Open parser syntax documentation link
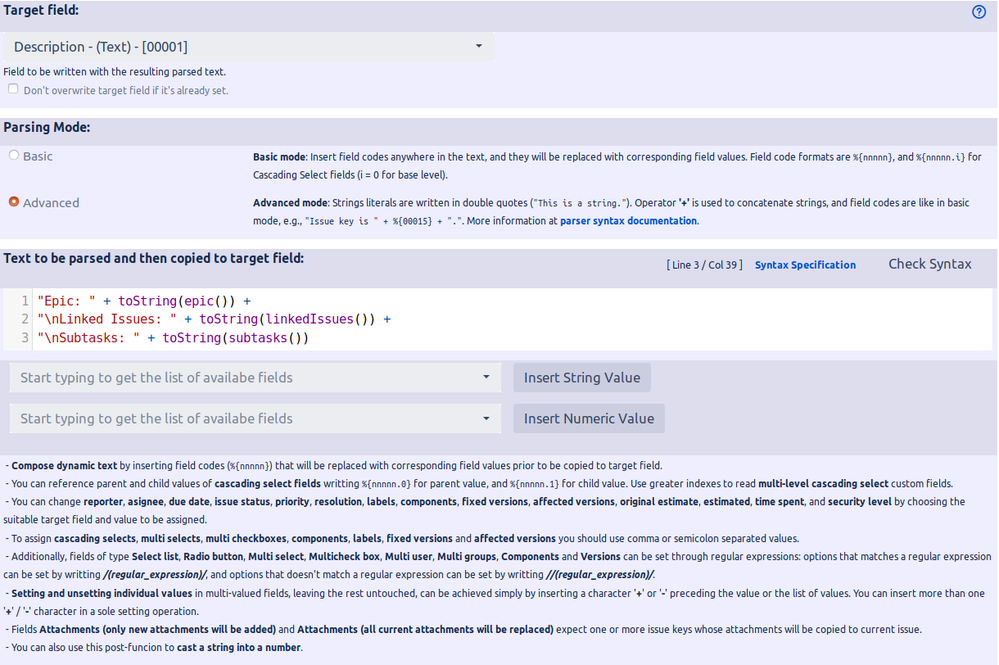 628,221
